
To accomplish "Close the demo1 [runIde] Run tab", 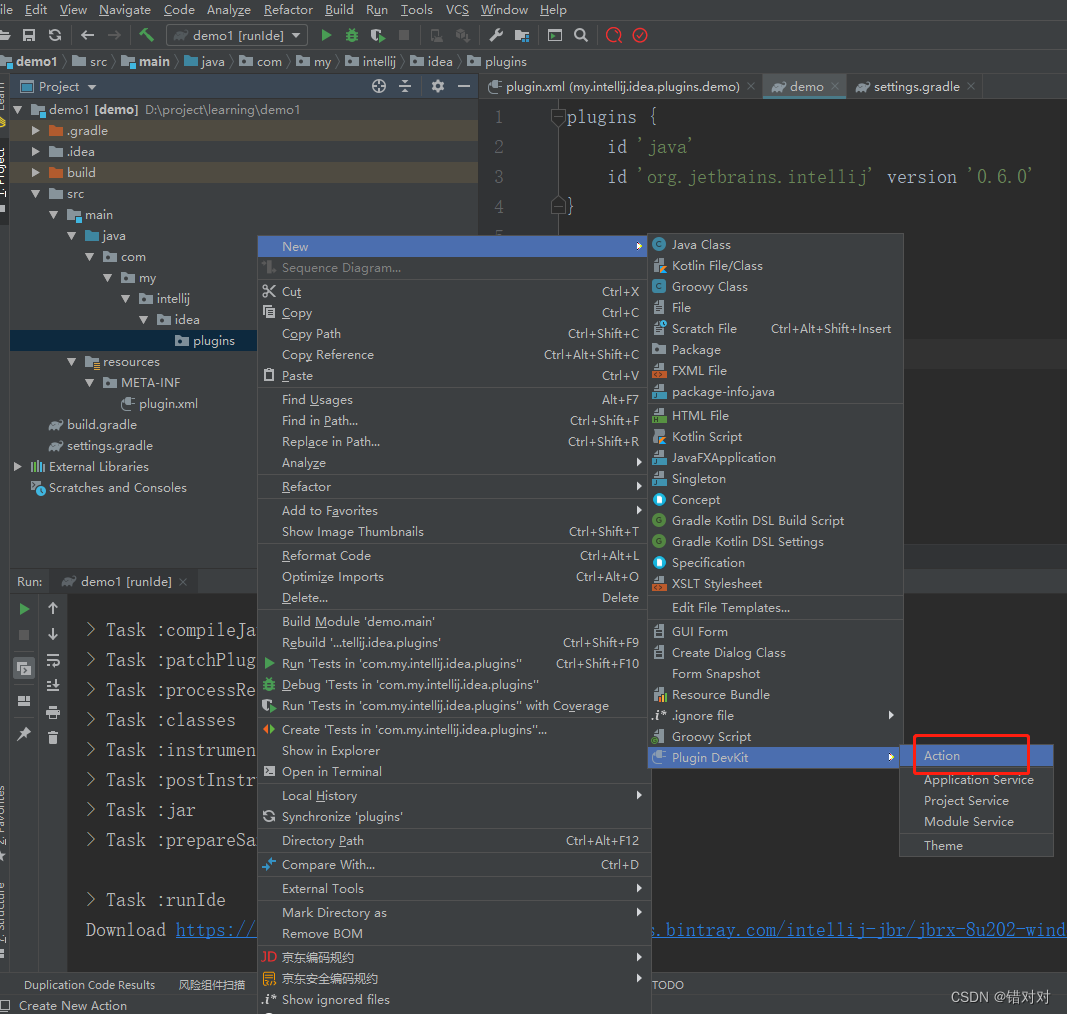I will (x=183, y=582).
